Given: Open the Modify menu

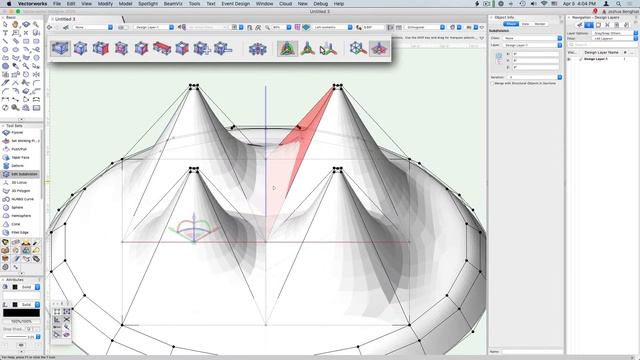Looking at the screenshot, I should pos(105,4).
